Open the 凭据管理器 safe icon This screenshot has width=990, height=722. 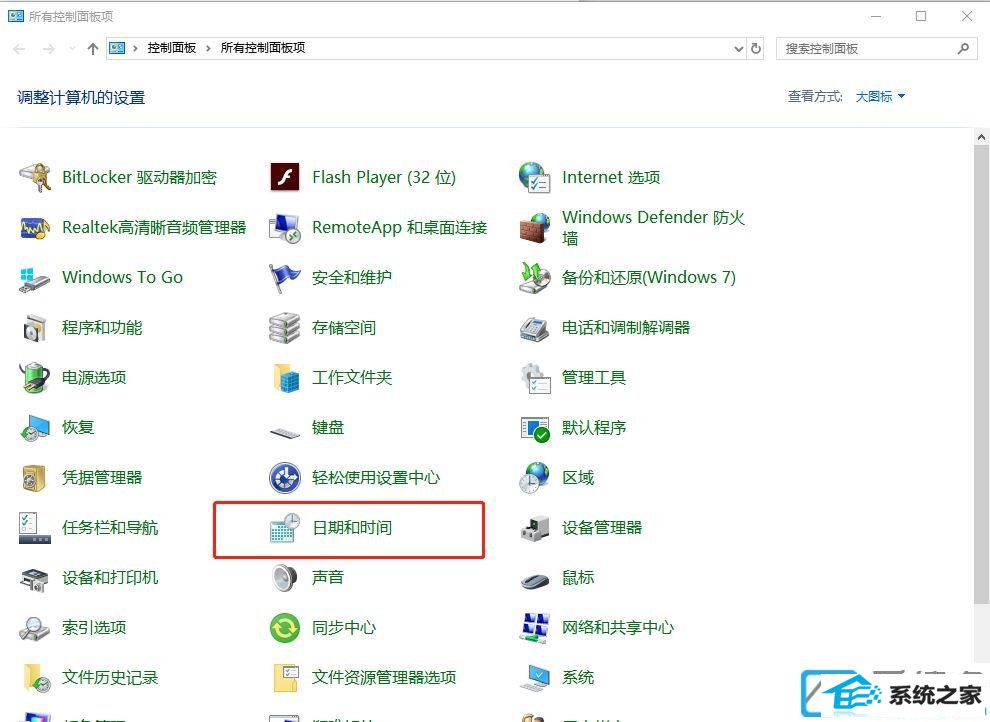coord(35,478)
